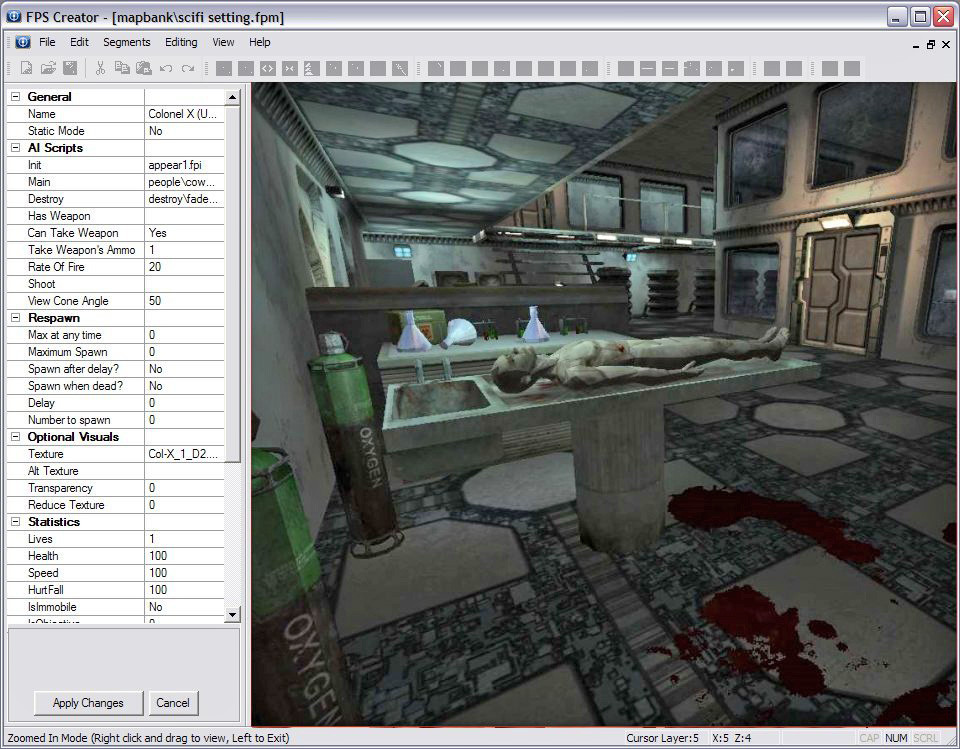Viewport: 960px width, 749px height.
Task: Click the Cancel button
Action: click(x=173, y=703)
